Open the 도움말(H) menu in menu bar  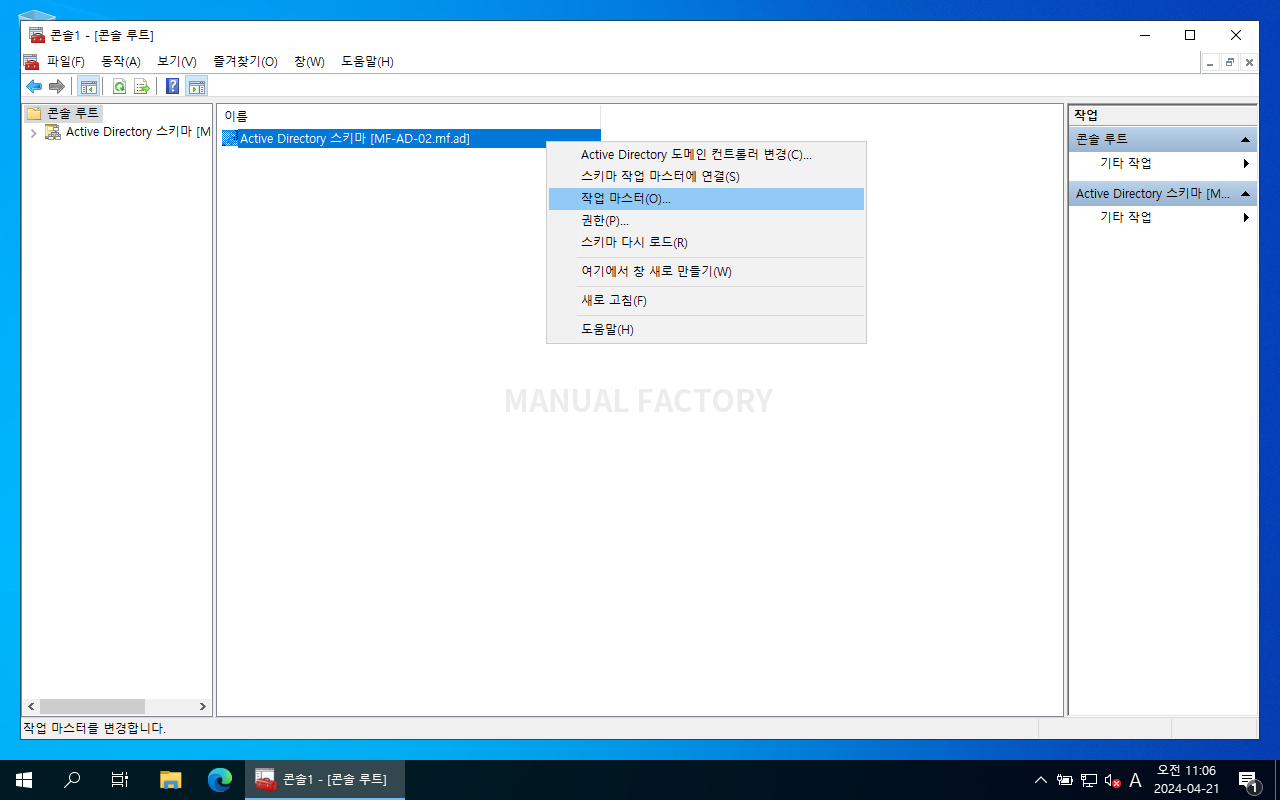(367, 62)
